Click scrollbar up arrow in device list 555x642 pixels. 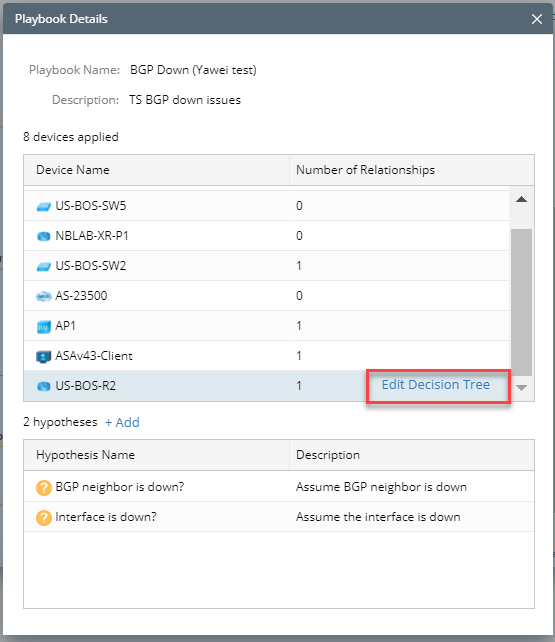pos(521,199)
